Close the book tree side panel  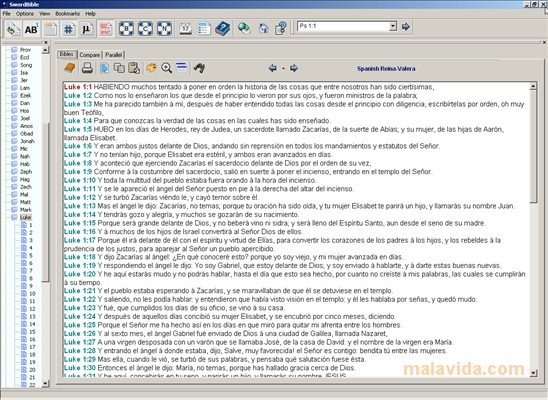[x=45, y=42]
